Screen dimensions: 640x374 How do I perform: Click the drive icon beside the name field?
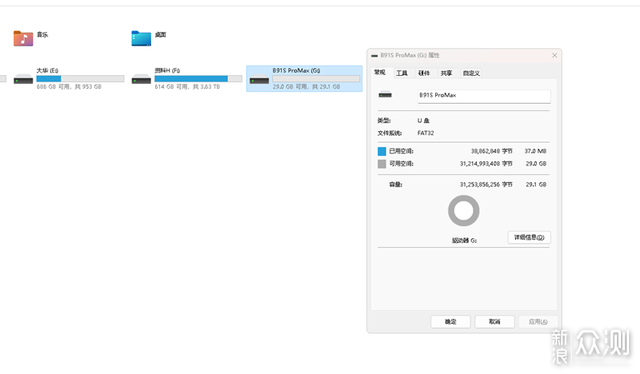pos(385,95)
